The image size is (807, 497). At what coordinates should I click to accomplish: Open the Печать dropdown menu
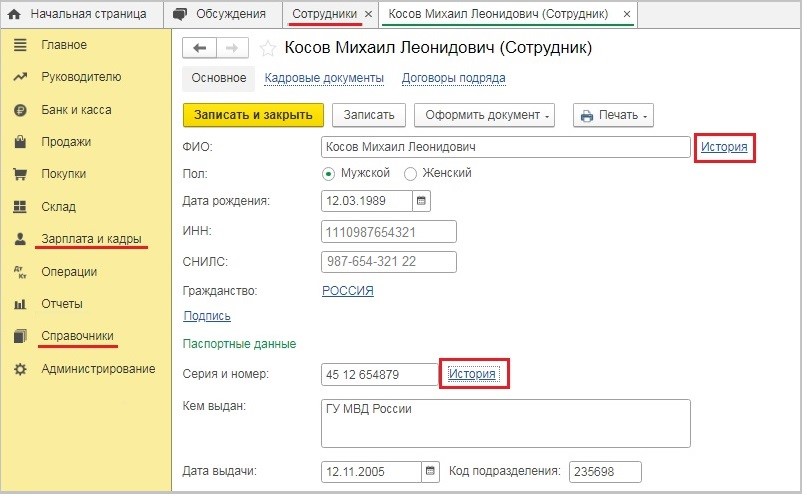[613, 115]
